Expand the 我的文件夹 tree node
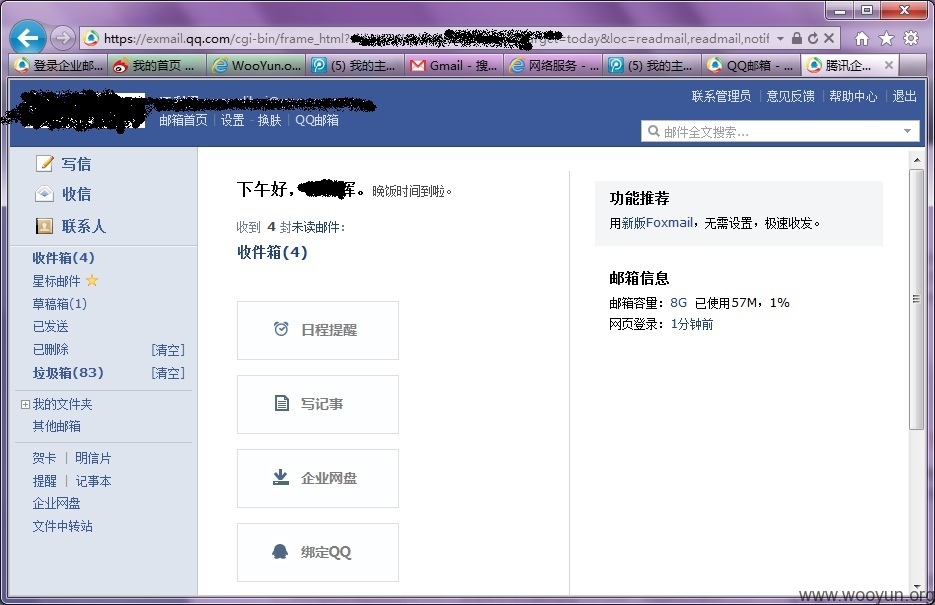This screenshot has width=935, height=605. coord(25,404)
